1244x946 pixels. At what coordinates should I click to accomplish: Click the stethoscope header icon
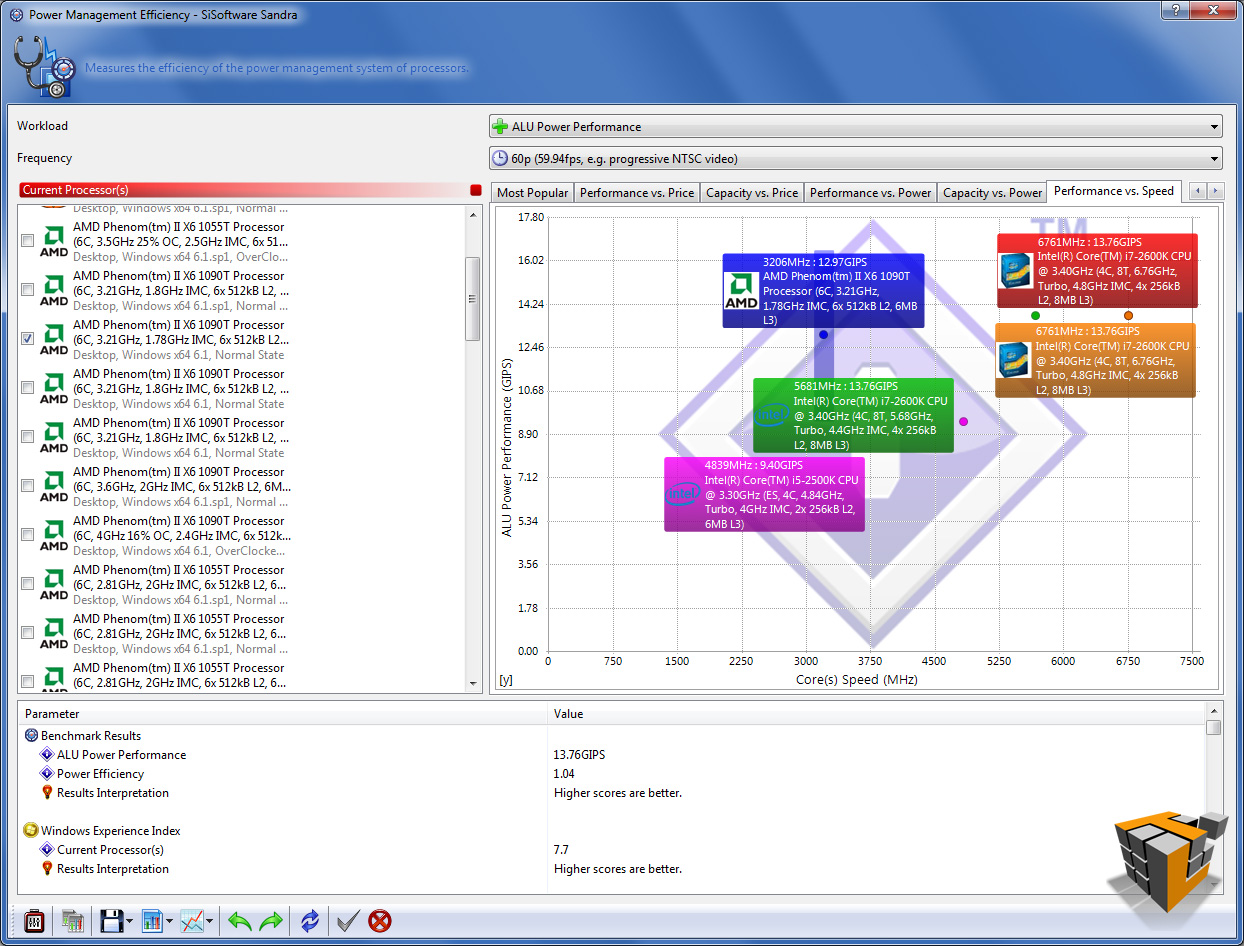point(44,69)
